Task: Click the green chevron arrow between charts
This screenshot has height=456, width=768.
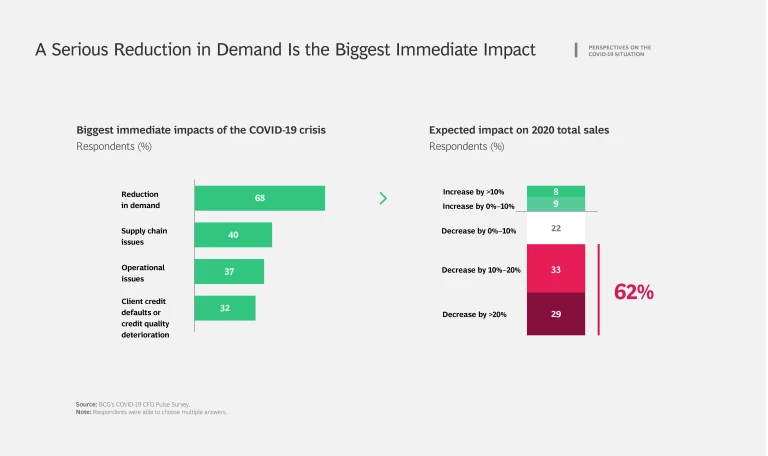Action: 383,198
